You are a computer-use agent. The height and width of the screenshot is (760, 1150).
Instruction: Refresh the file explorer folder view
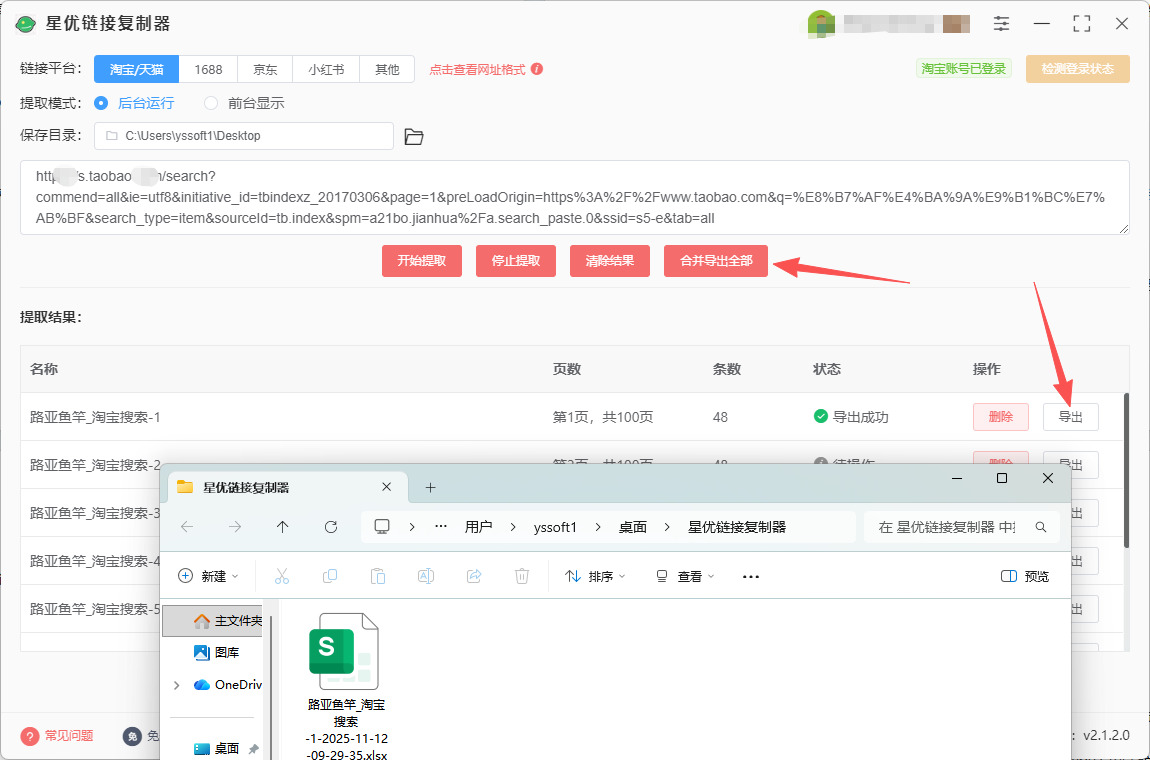[331, 527]
